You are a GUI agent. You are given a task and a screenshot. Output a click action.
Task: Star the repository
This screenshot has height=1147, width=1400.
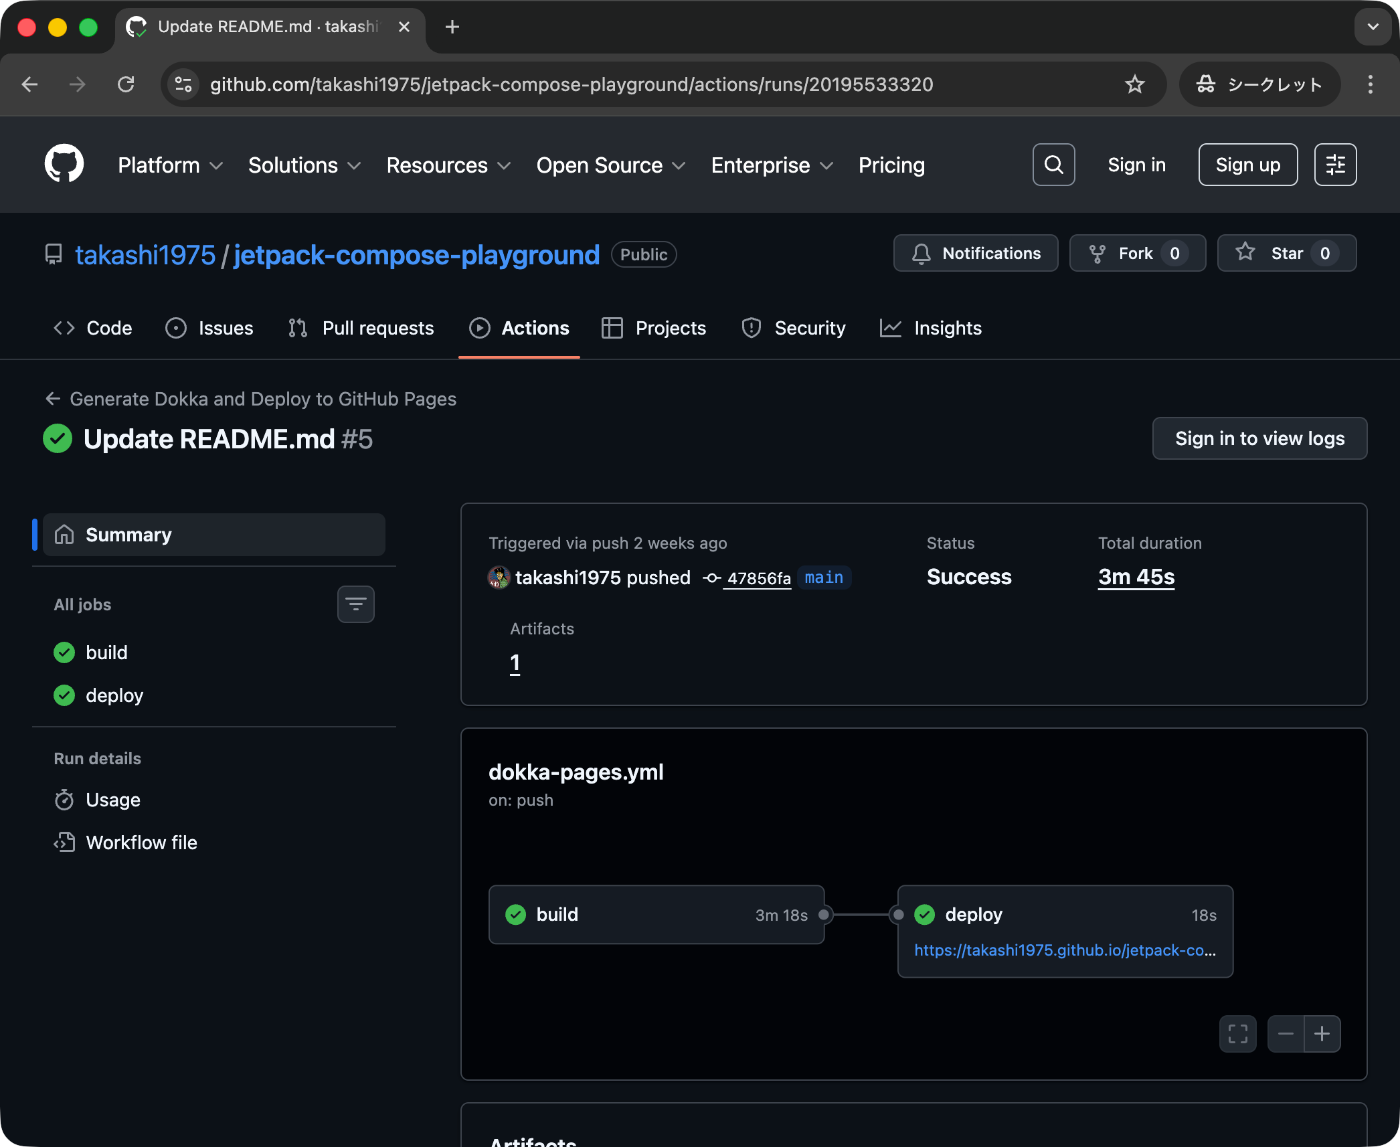click(1287, 253)
